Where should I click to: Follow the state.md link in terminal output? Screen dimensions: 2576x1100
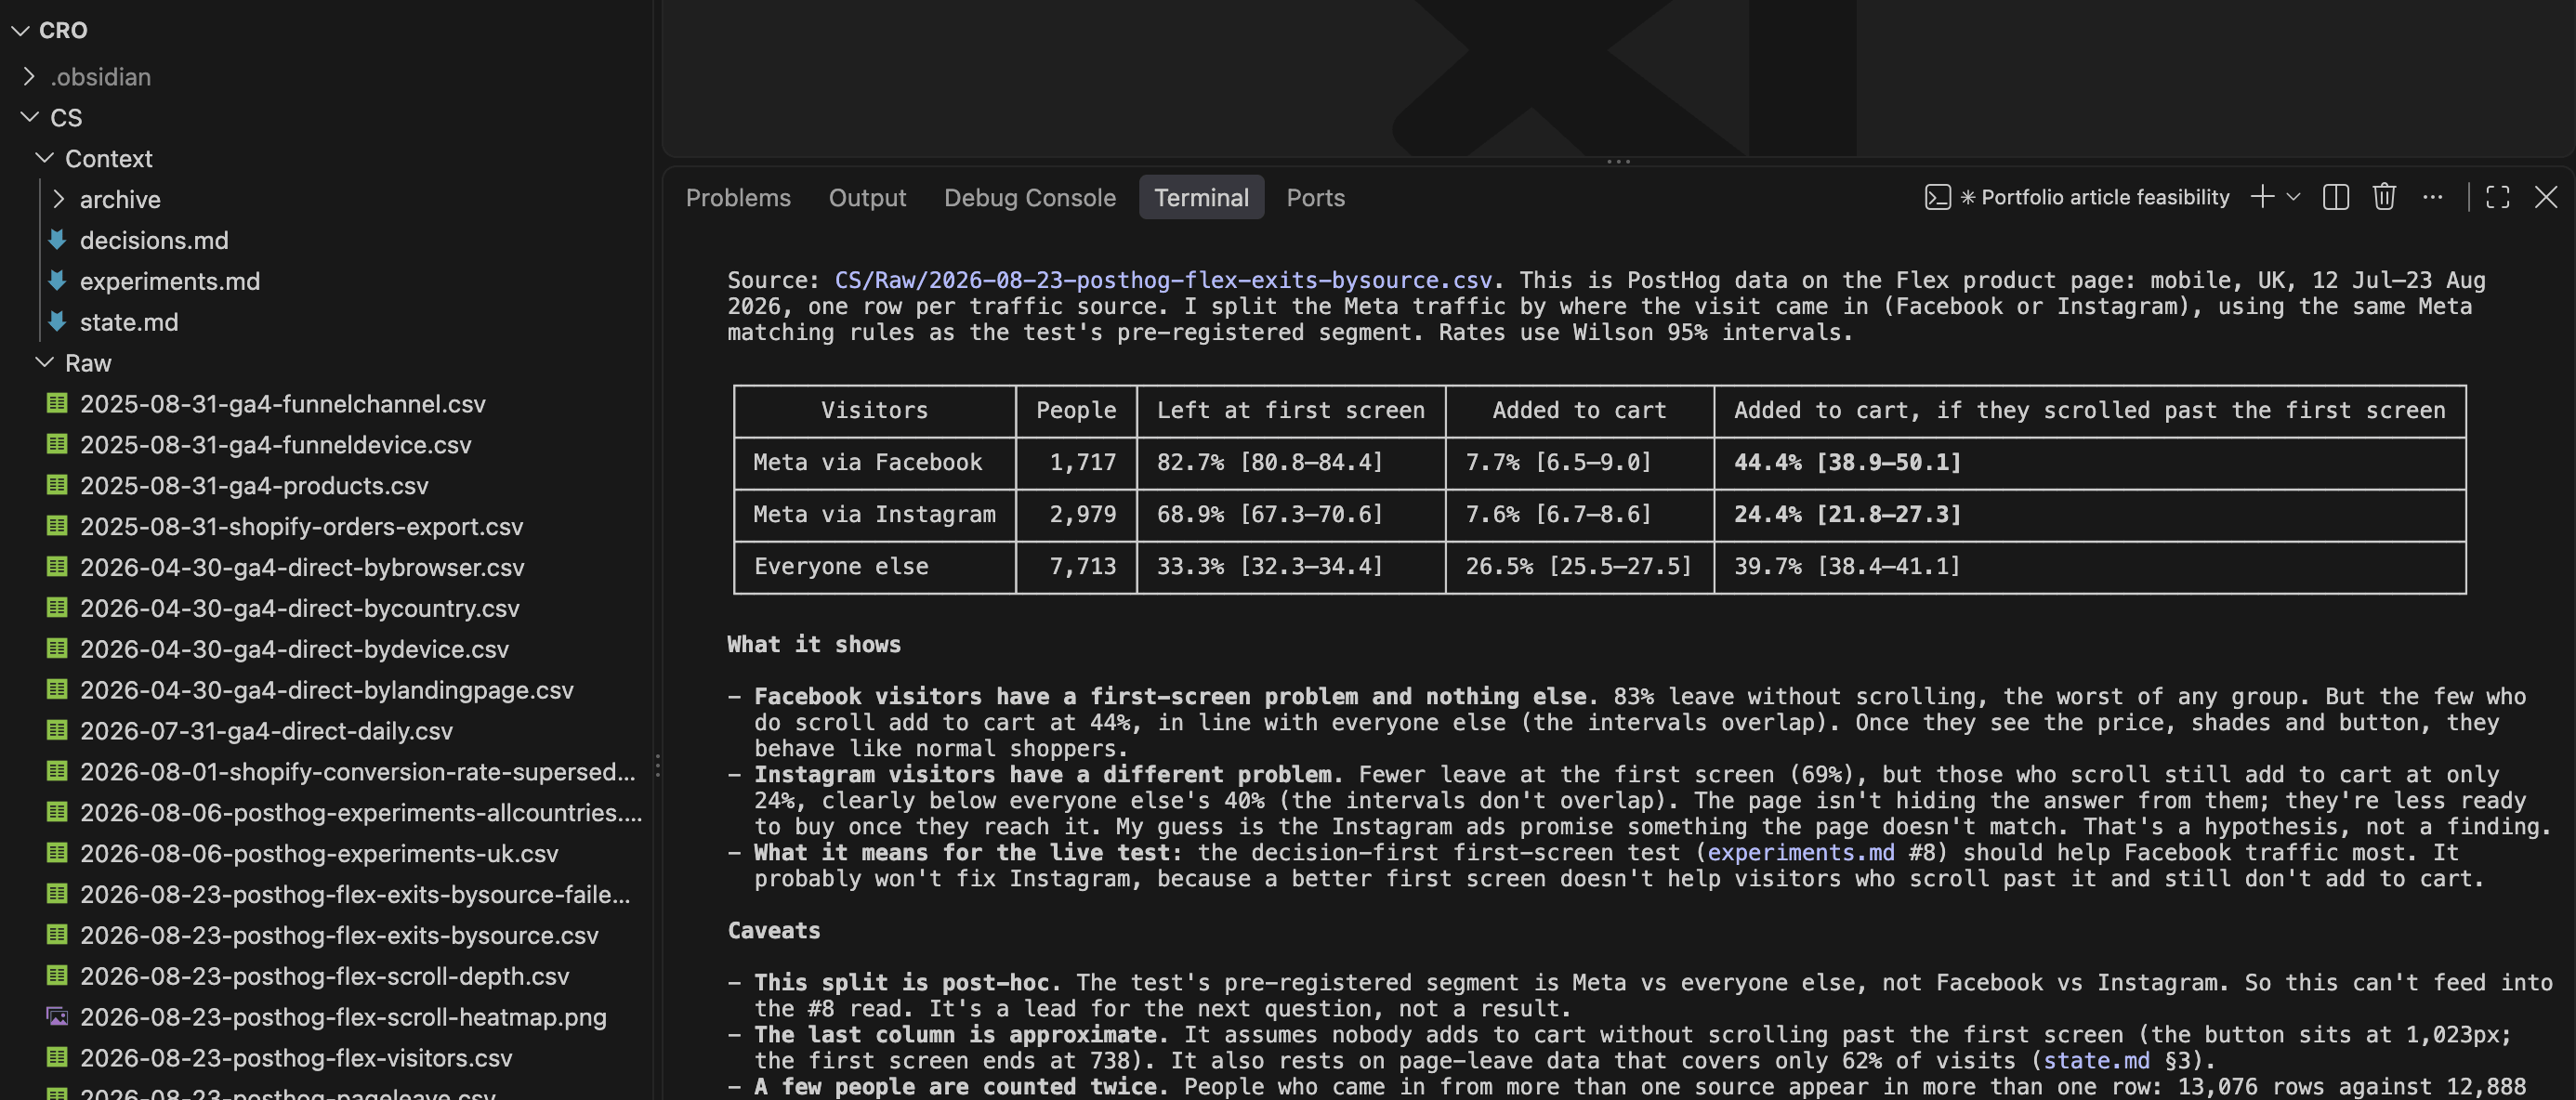2096,1060
